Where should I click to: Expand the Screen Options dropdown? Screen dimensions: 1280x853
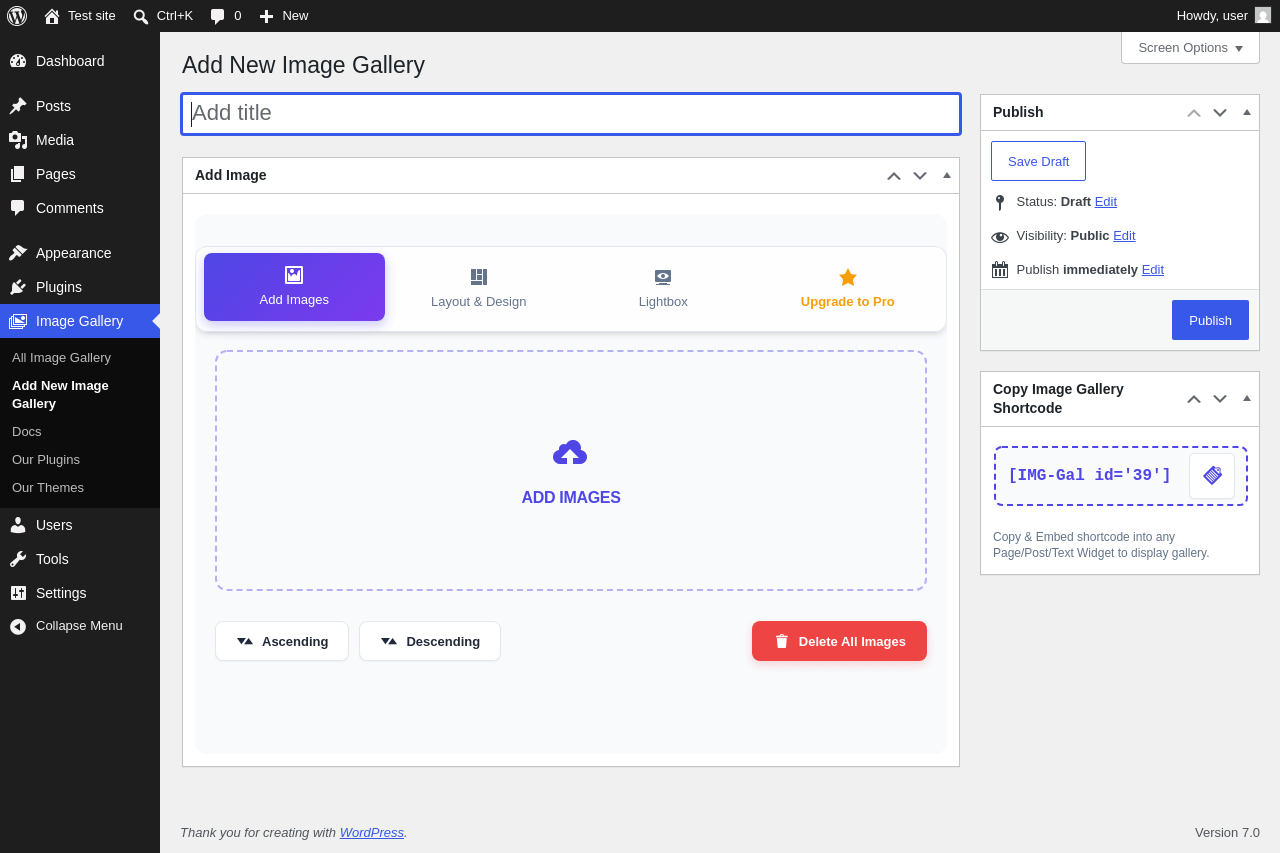[1190, 48]
